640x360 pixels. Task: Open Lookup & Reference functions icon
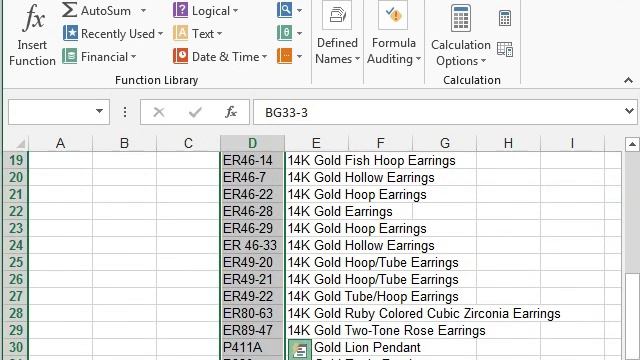coord(289,10)
